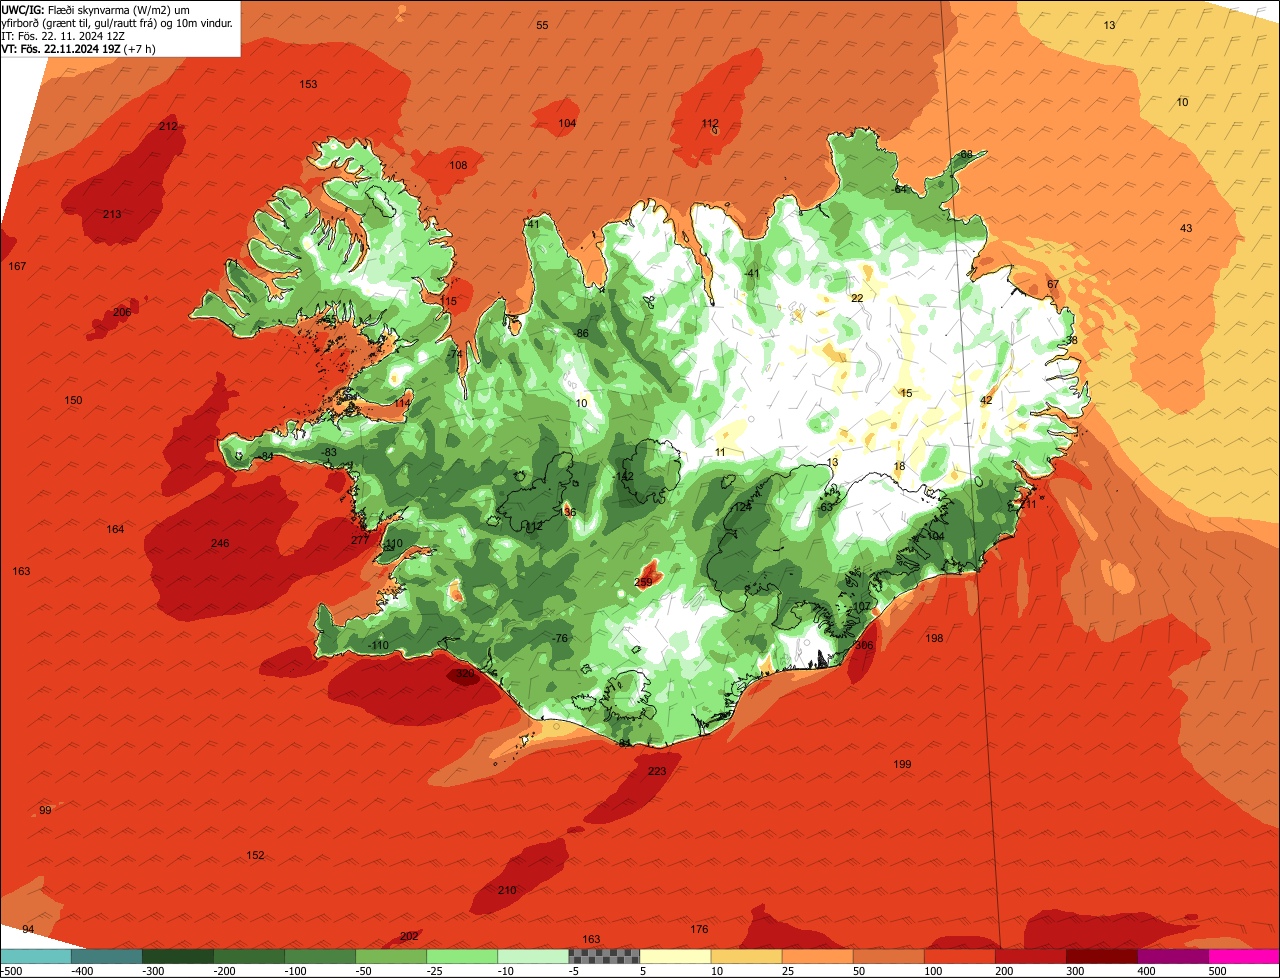The width and height of the screenshot is (1280, 978).
Task: Click the value 164 southwest of Snæfellsnes
Action: tap(115, 529)
